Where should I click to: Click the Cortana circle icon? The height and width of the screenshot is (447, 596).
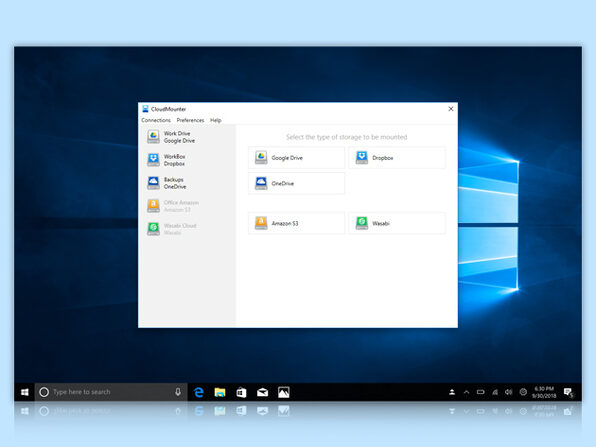tap(44, 392)
